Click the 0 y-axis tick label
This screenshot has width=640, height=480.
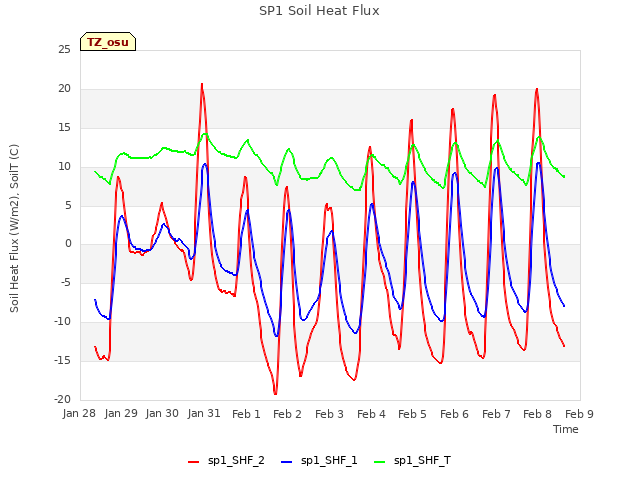[68, 244]
